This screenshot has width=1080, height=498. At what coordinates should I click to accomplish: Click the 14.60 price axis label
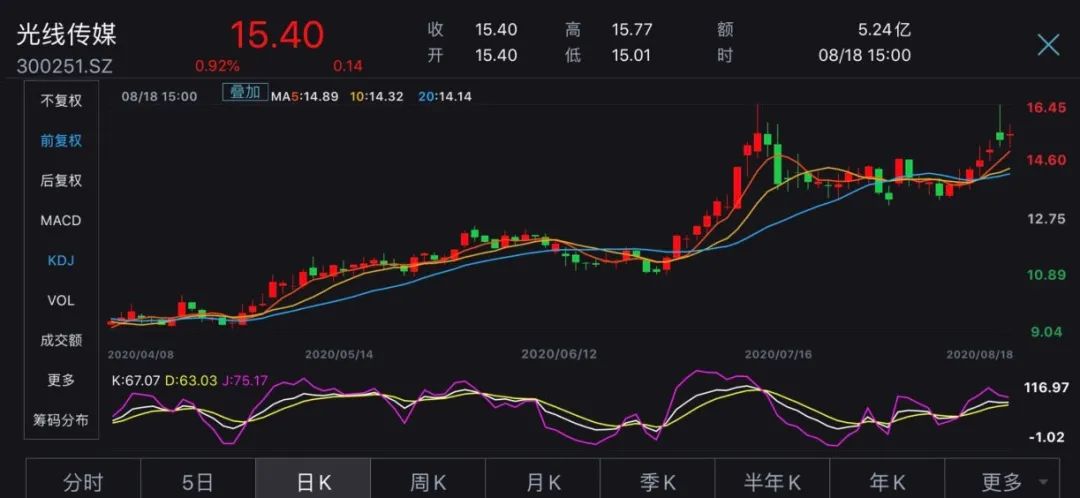(1048, 160)
